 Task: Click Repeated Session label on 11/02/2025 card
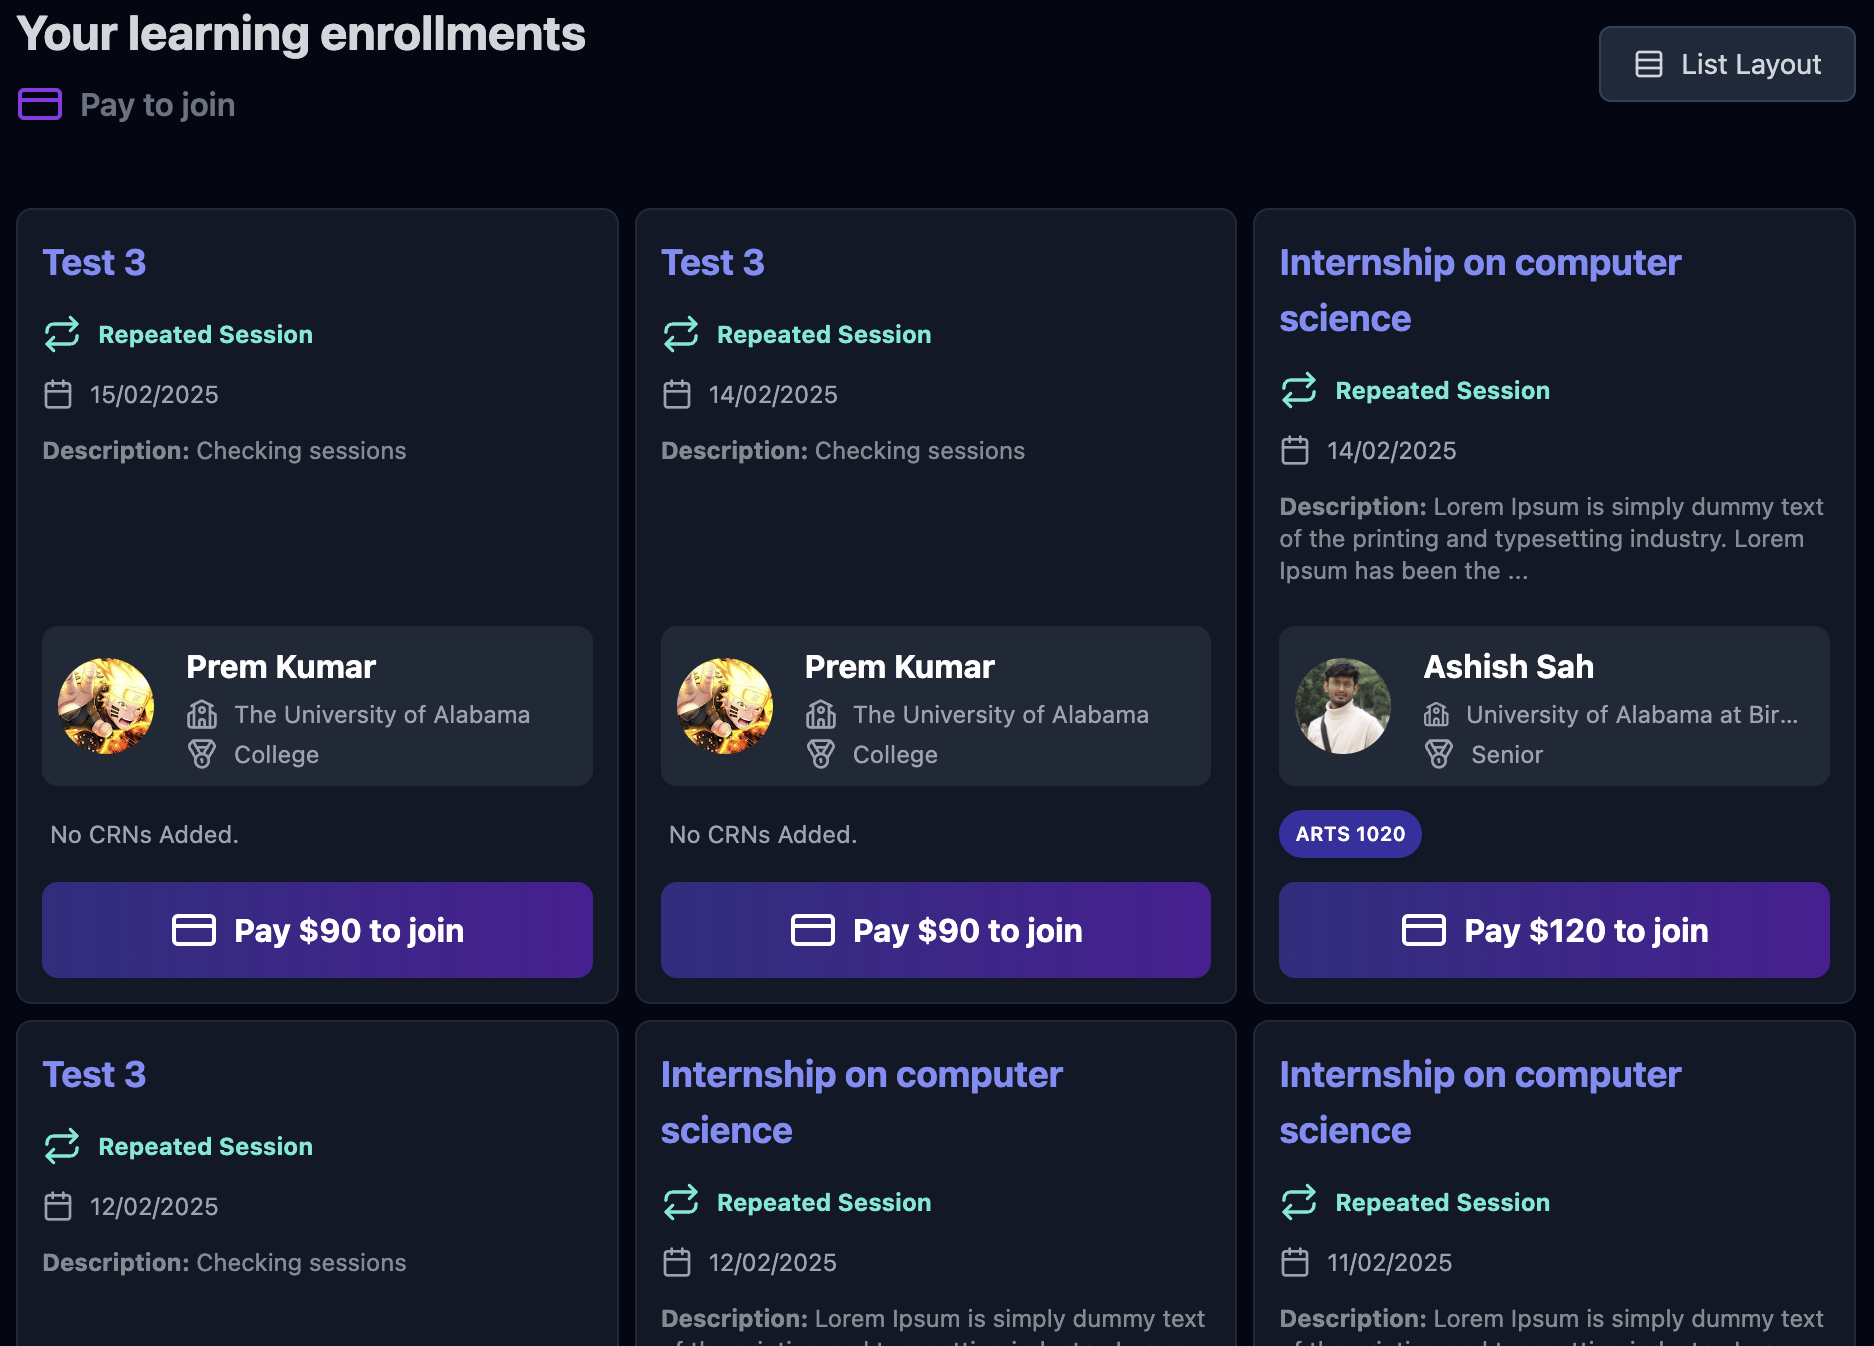point(1442,1202)
